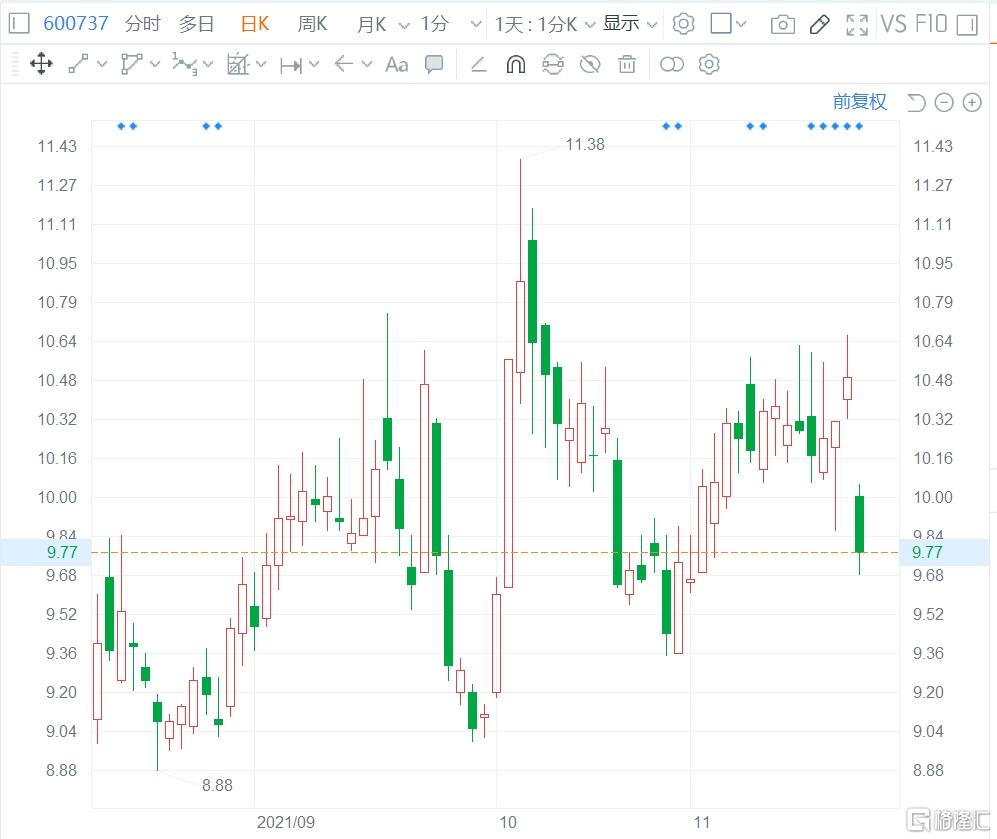Select the move crosshair tool
This screenshot has height=839, width=997.
pyautogui.click(x=41, y=64)
